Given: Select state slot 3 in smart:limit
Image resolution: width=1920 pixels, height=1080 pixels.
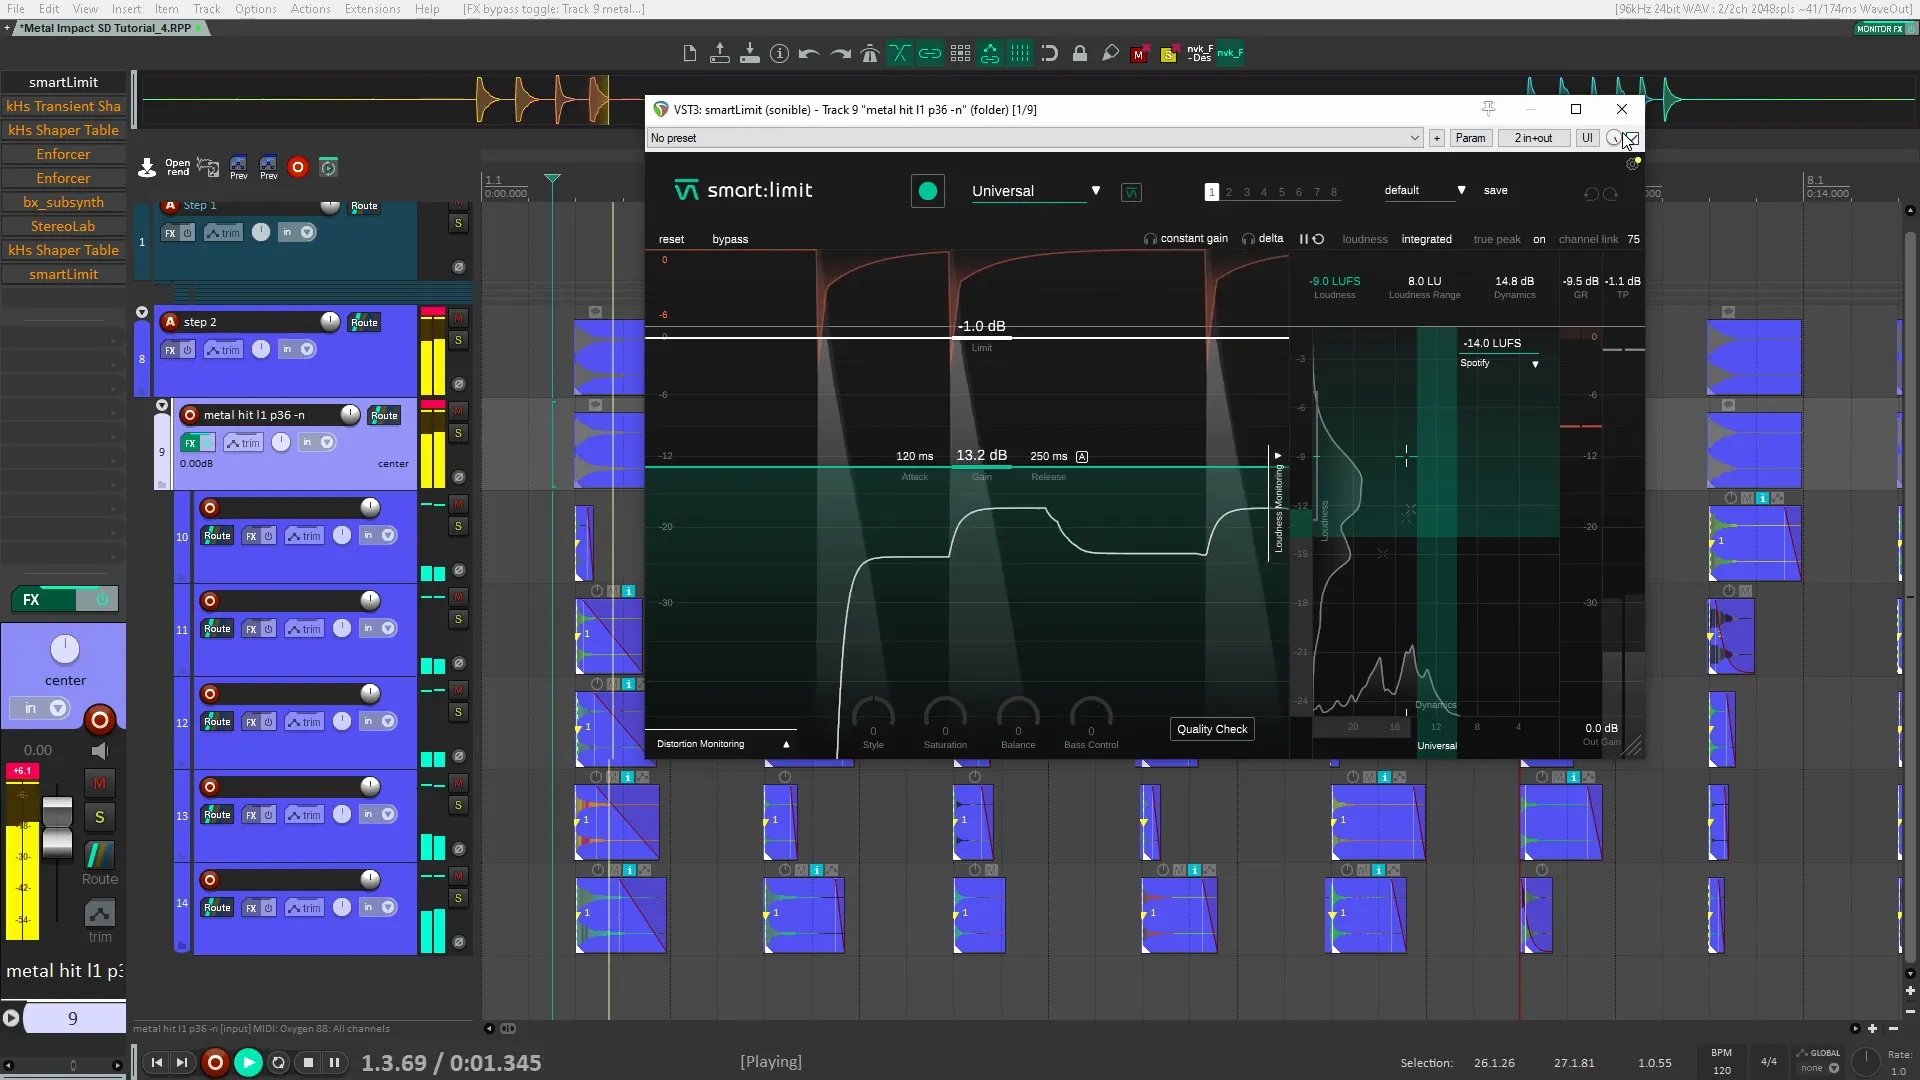Looking at the screenshot, I should tap(1247, 192).
